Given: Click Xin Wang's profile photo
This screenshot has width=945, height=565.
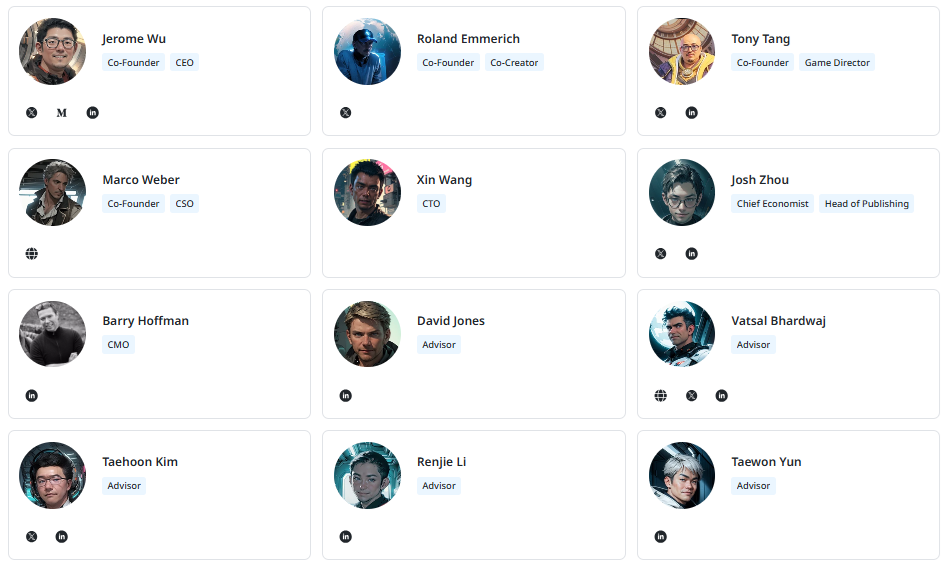Looking at the screenshot, I should pos(367,192).
